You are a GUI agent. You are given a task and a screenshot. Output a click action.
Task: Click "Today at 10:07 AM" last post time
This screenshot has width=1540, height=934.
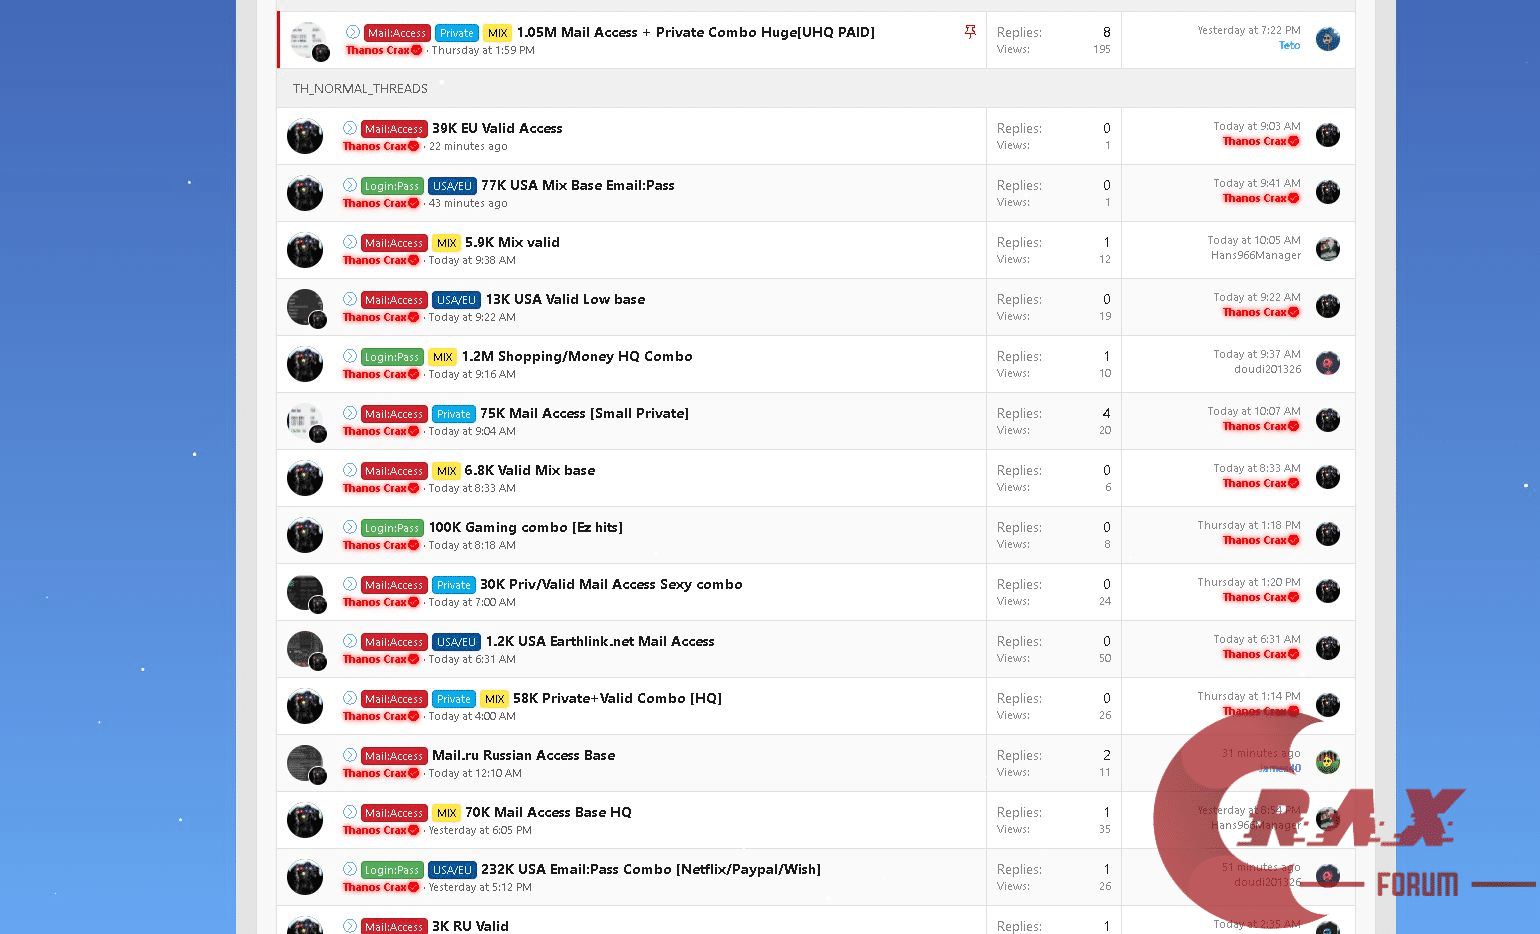[1254, 411]
